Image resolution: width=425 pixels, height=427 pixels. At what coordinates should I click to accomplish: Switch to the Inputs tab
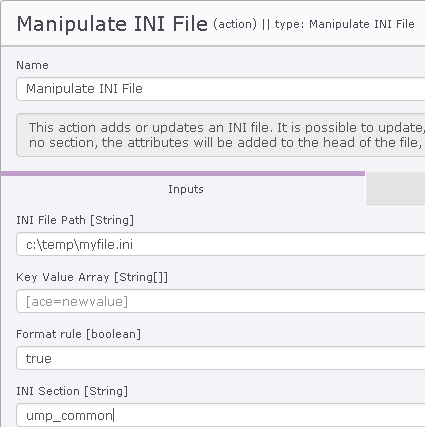[x=186, y=189]
